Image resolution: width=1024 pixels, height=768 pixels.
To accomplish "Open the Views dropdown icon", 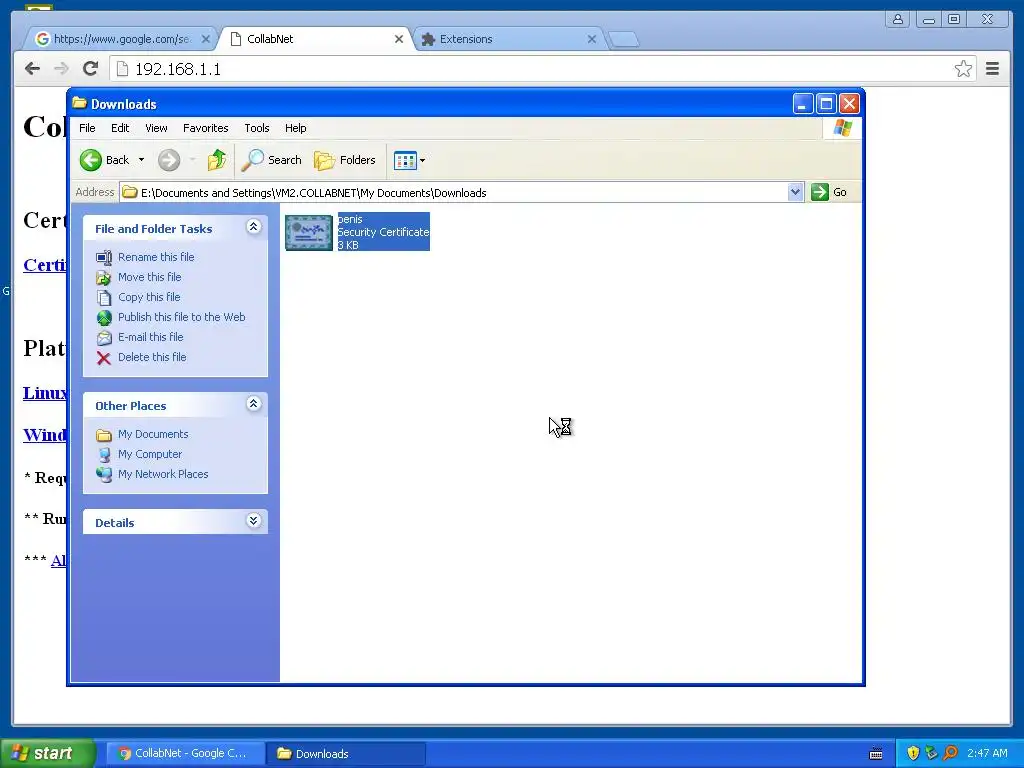I will 409,160.
